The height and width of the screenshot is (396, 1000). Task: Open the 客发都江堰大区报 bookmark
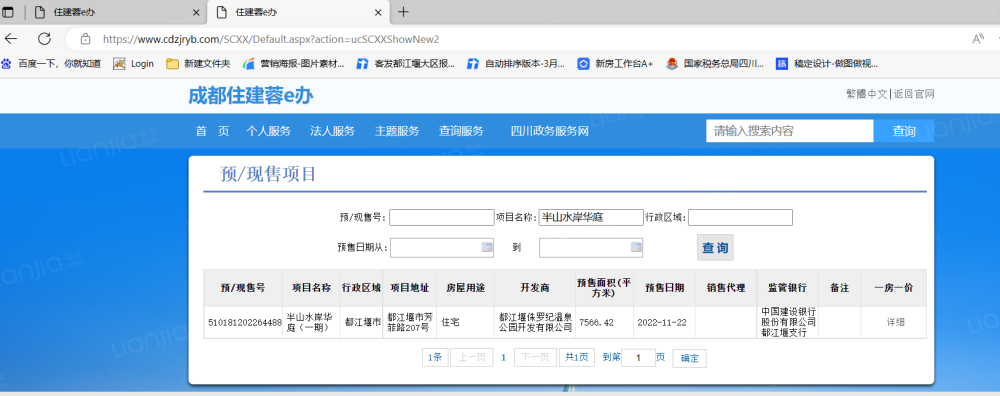[x=406, y=64]
